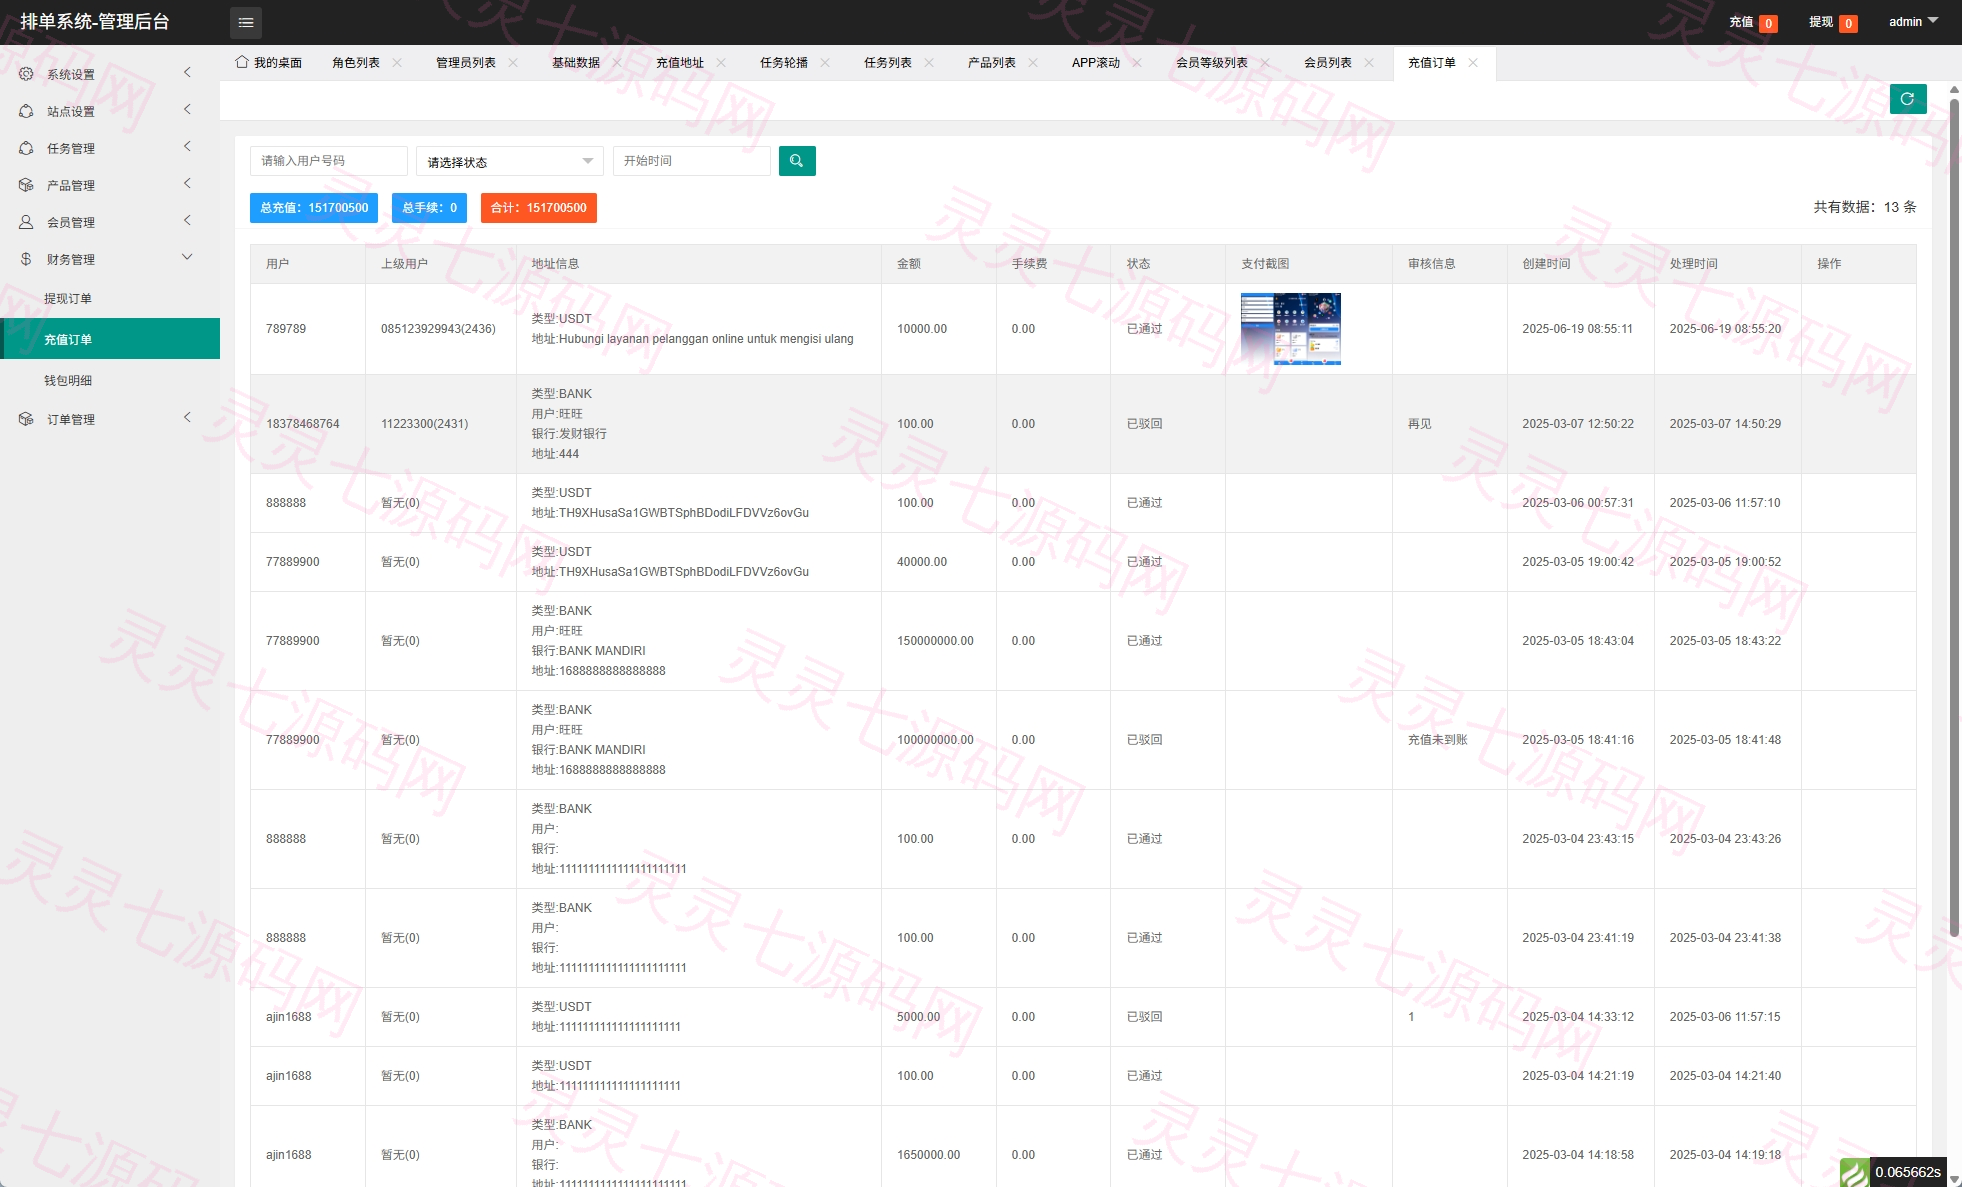Click the 充值 notification link in header
This screenshot has height=1187, width=1962.
tap(1753, 22)
